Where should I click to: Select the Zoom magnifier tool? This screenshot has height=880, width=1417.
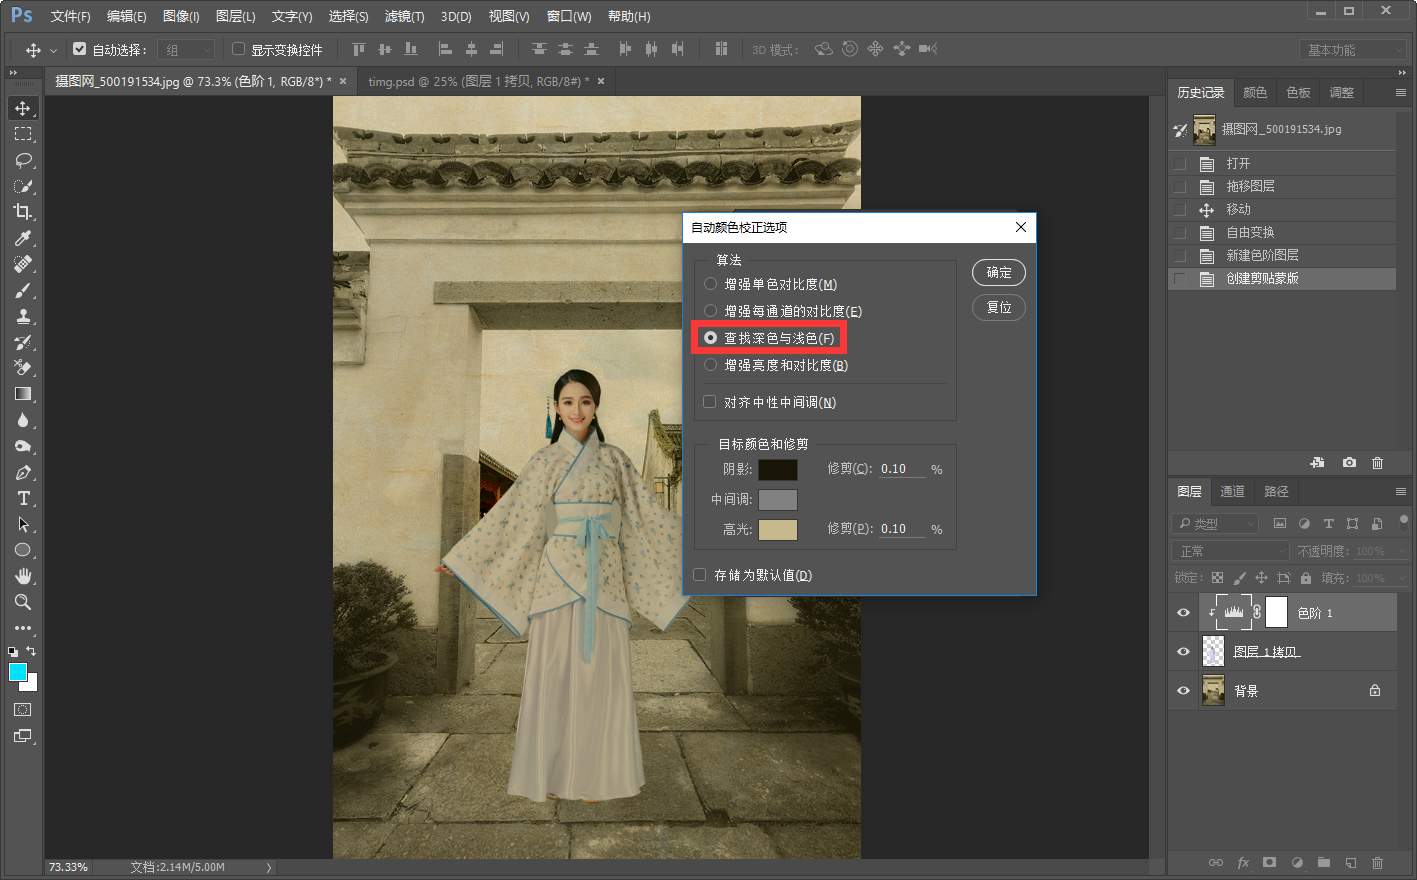[x=23, y=602]
